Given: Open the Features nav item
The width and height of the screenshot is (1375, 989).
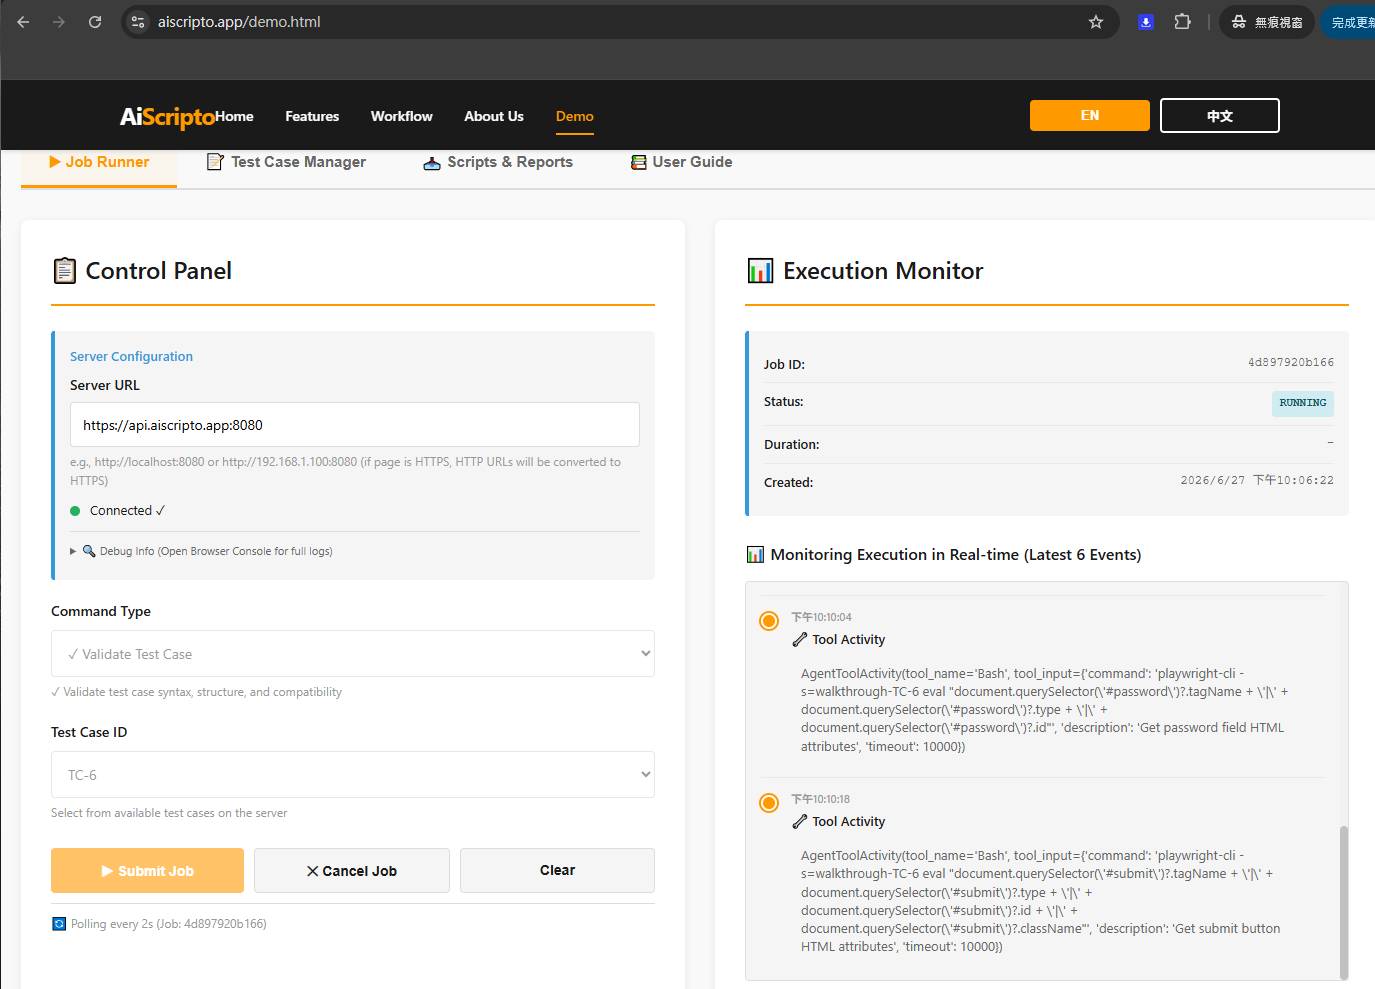Looking at the screenshot, I should coord(312,116).
